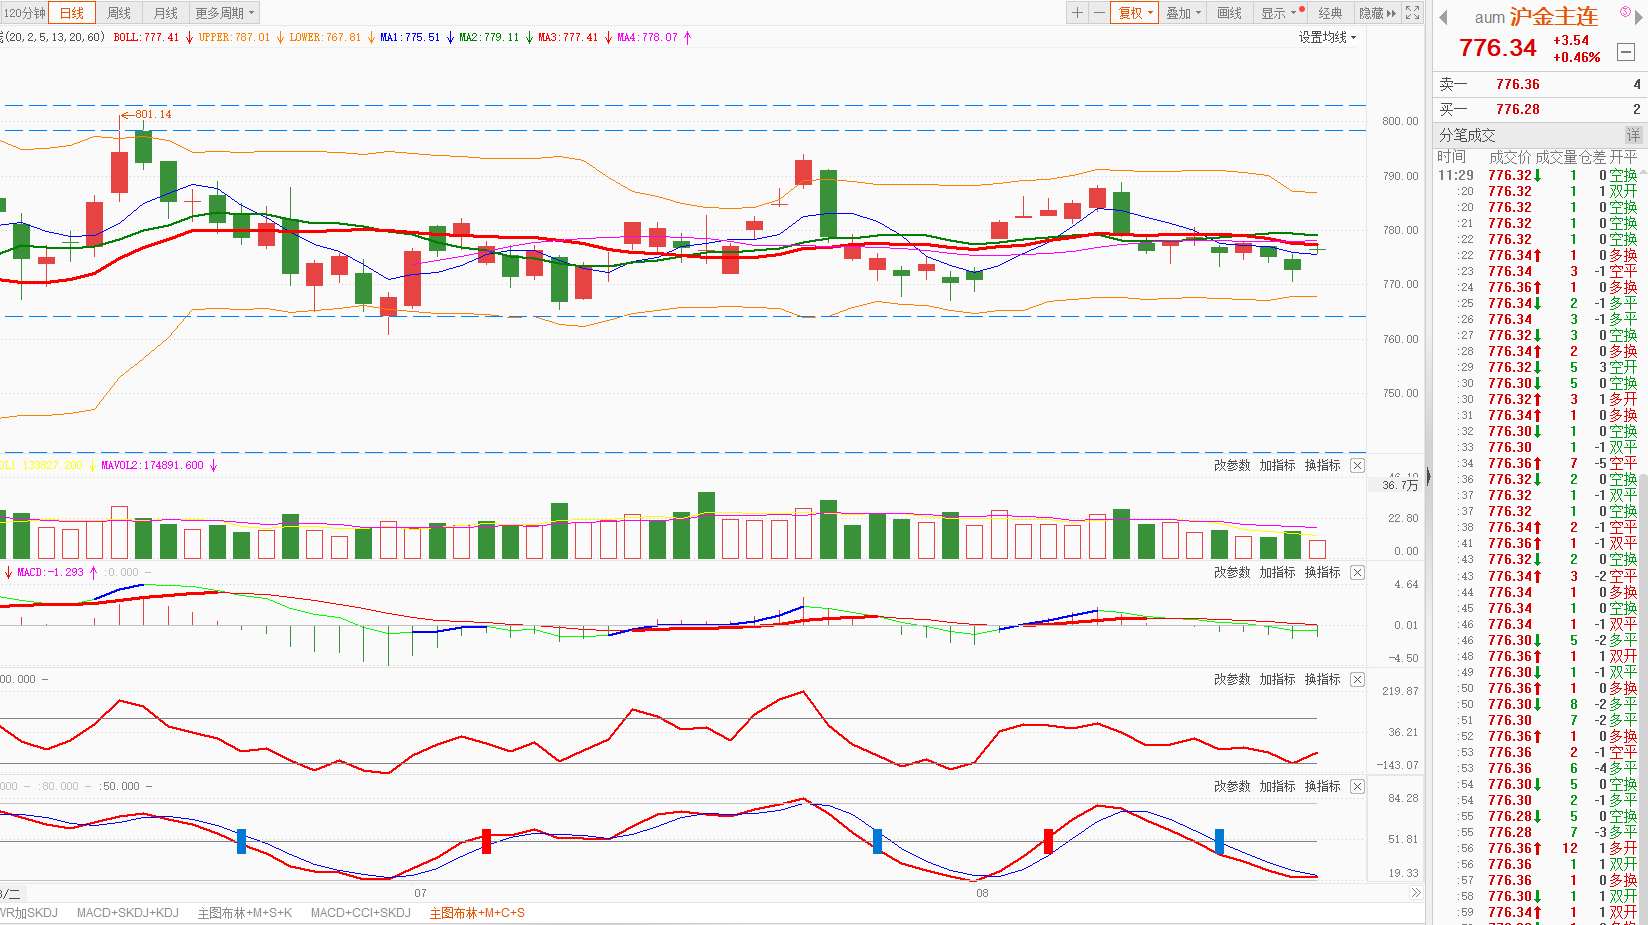
Task: Click the UPPER:787.01 indicator value
Action: coord(234,37)
